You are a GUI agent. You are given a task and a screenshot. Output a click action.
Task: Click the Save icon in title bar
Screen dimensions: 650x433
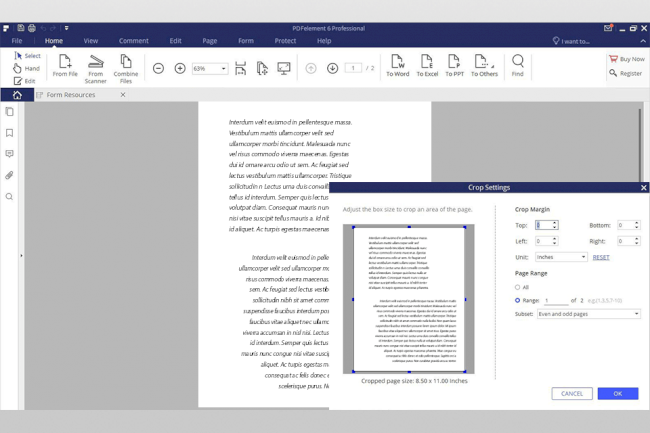click(x=20, y=28)
